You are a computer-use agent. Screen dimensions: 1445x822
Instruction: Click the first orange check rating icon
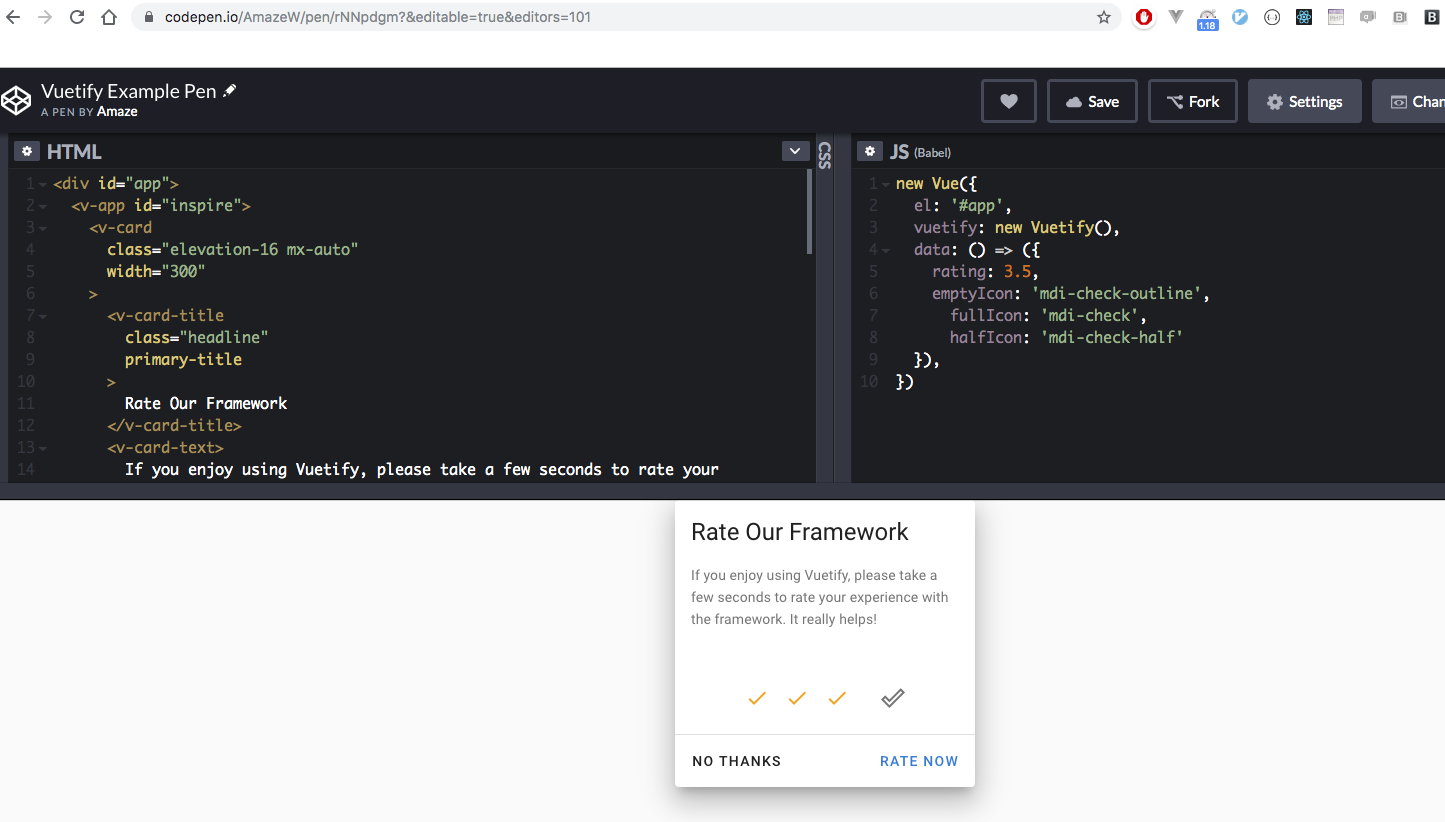[757, 698]
